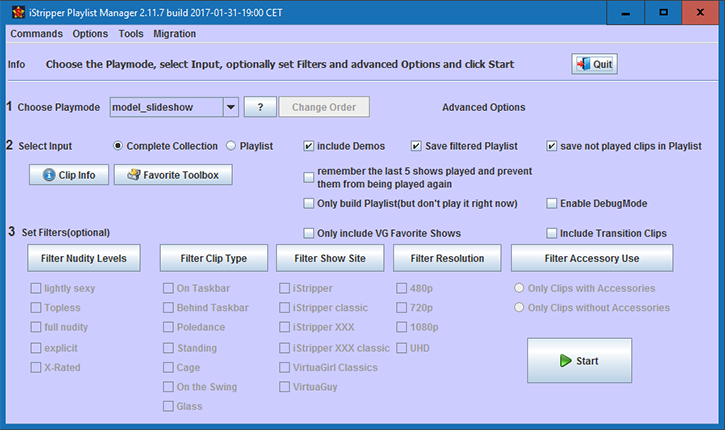Toggle save not played clips in Playlist
Screen dimensions: 725x430
click(552, 146)
